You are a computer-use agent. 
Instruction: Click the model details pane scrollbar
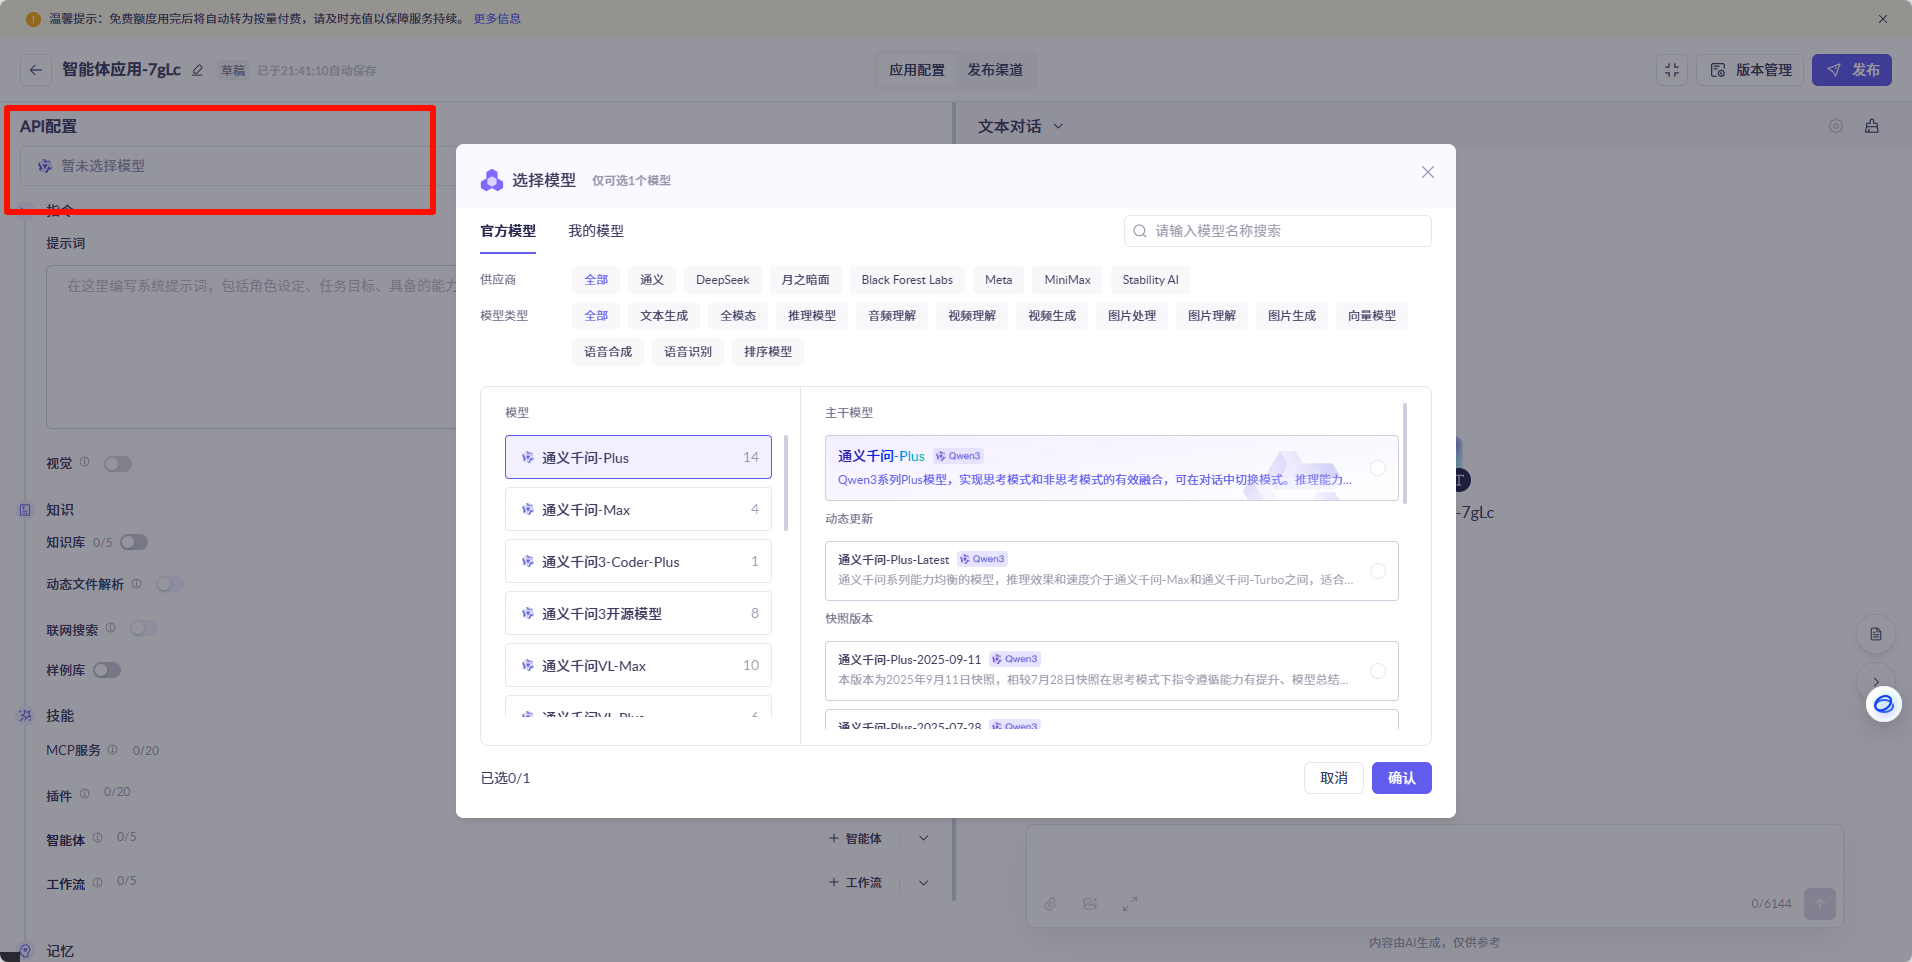pos(1405,452)
